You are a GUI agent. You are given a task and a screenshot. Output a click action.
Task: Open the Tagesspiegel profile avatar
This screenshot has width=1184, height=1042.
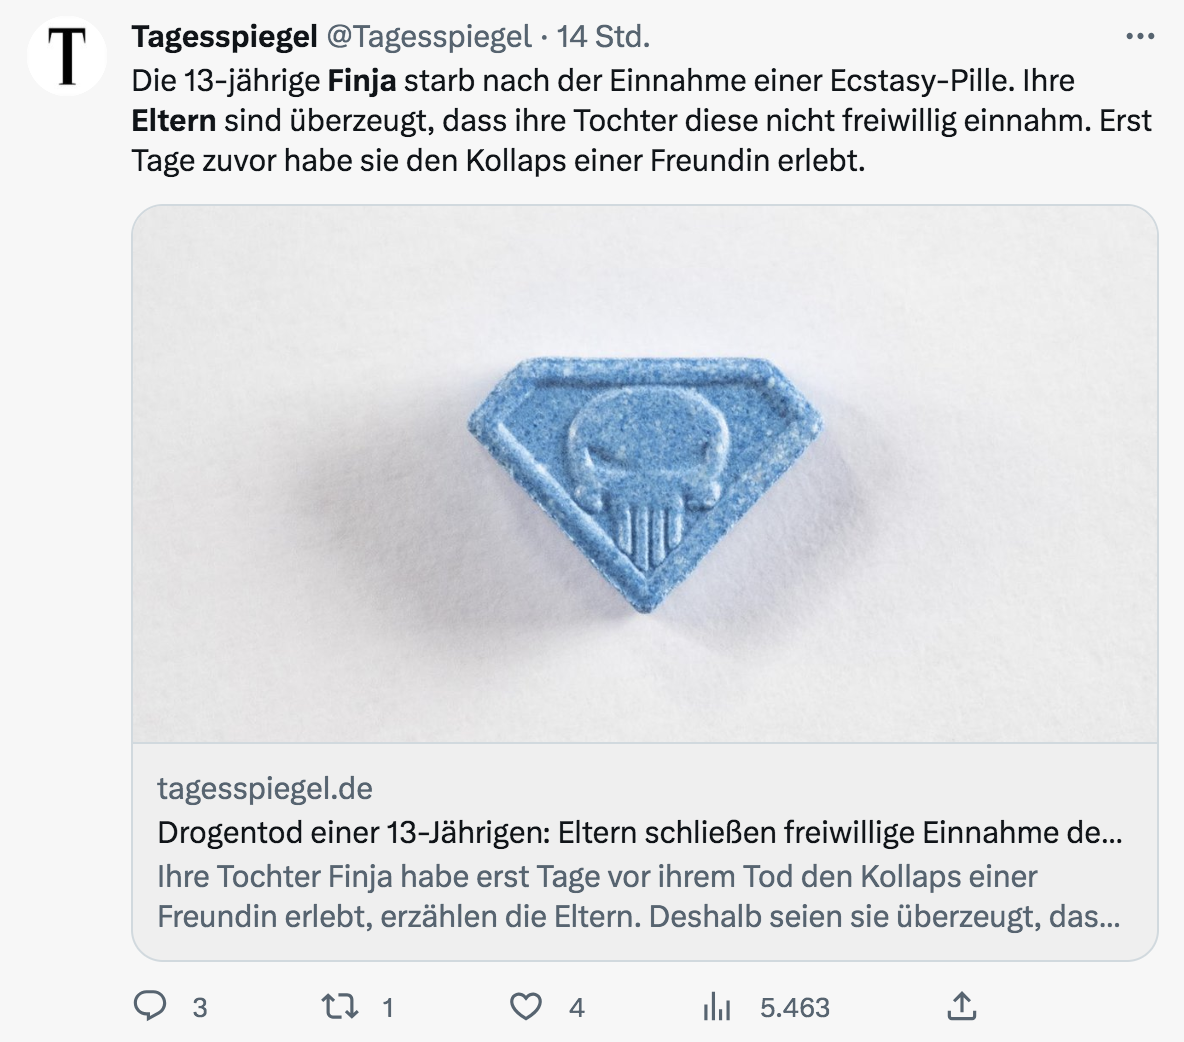pos(67,56)
